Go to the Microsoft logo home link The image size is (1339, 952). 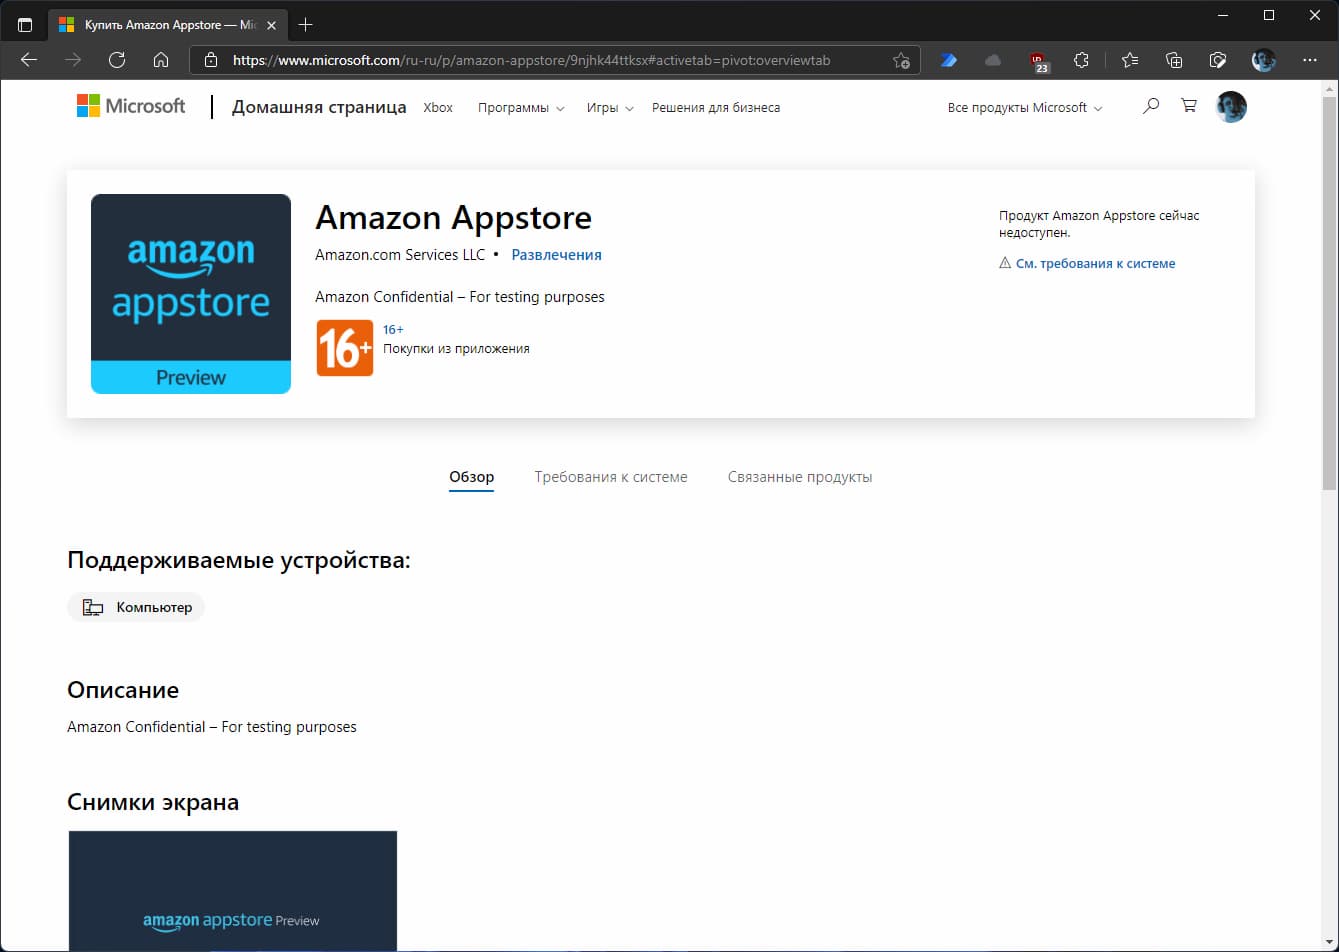(131, 106)
